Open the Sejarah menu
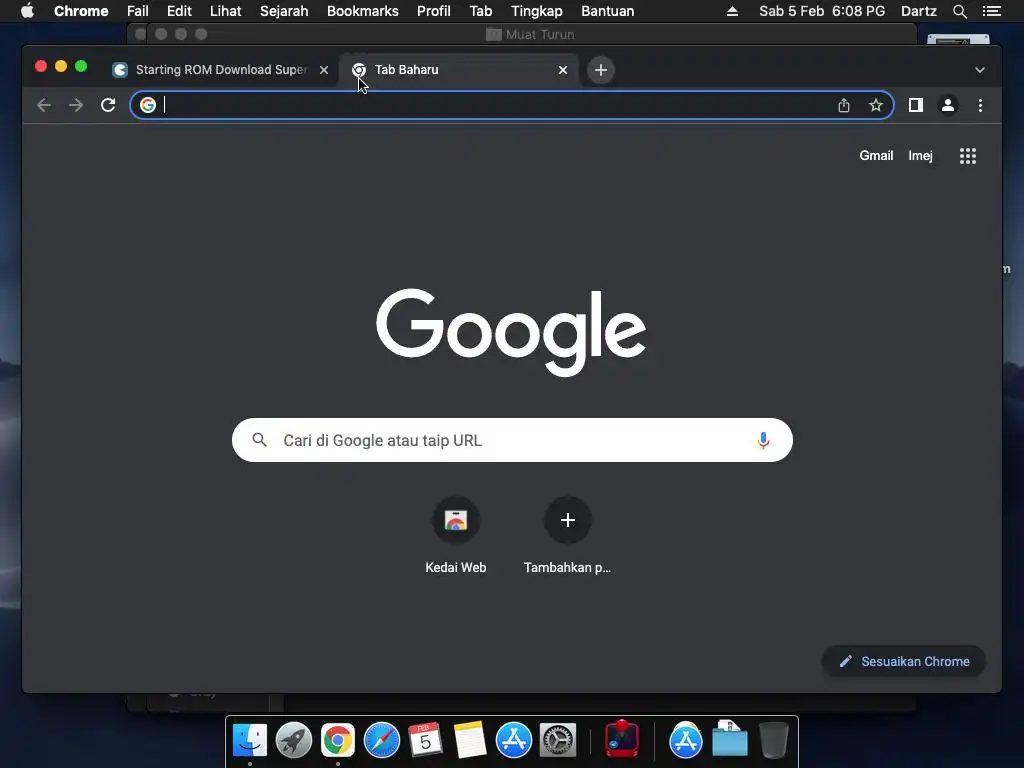The image size is (1024, 768). (284, 11)
